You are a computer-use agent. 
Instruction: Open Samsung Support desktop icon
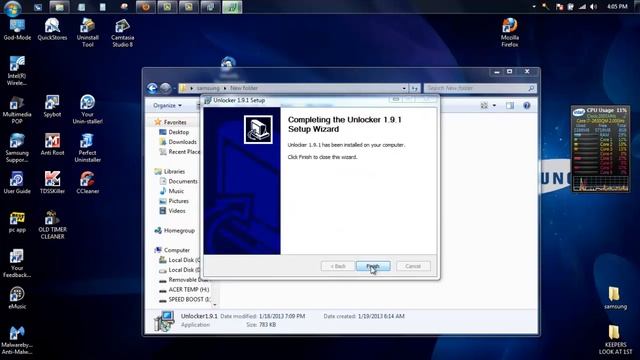pyautogui.click(x=17, y=148)
